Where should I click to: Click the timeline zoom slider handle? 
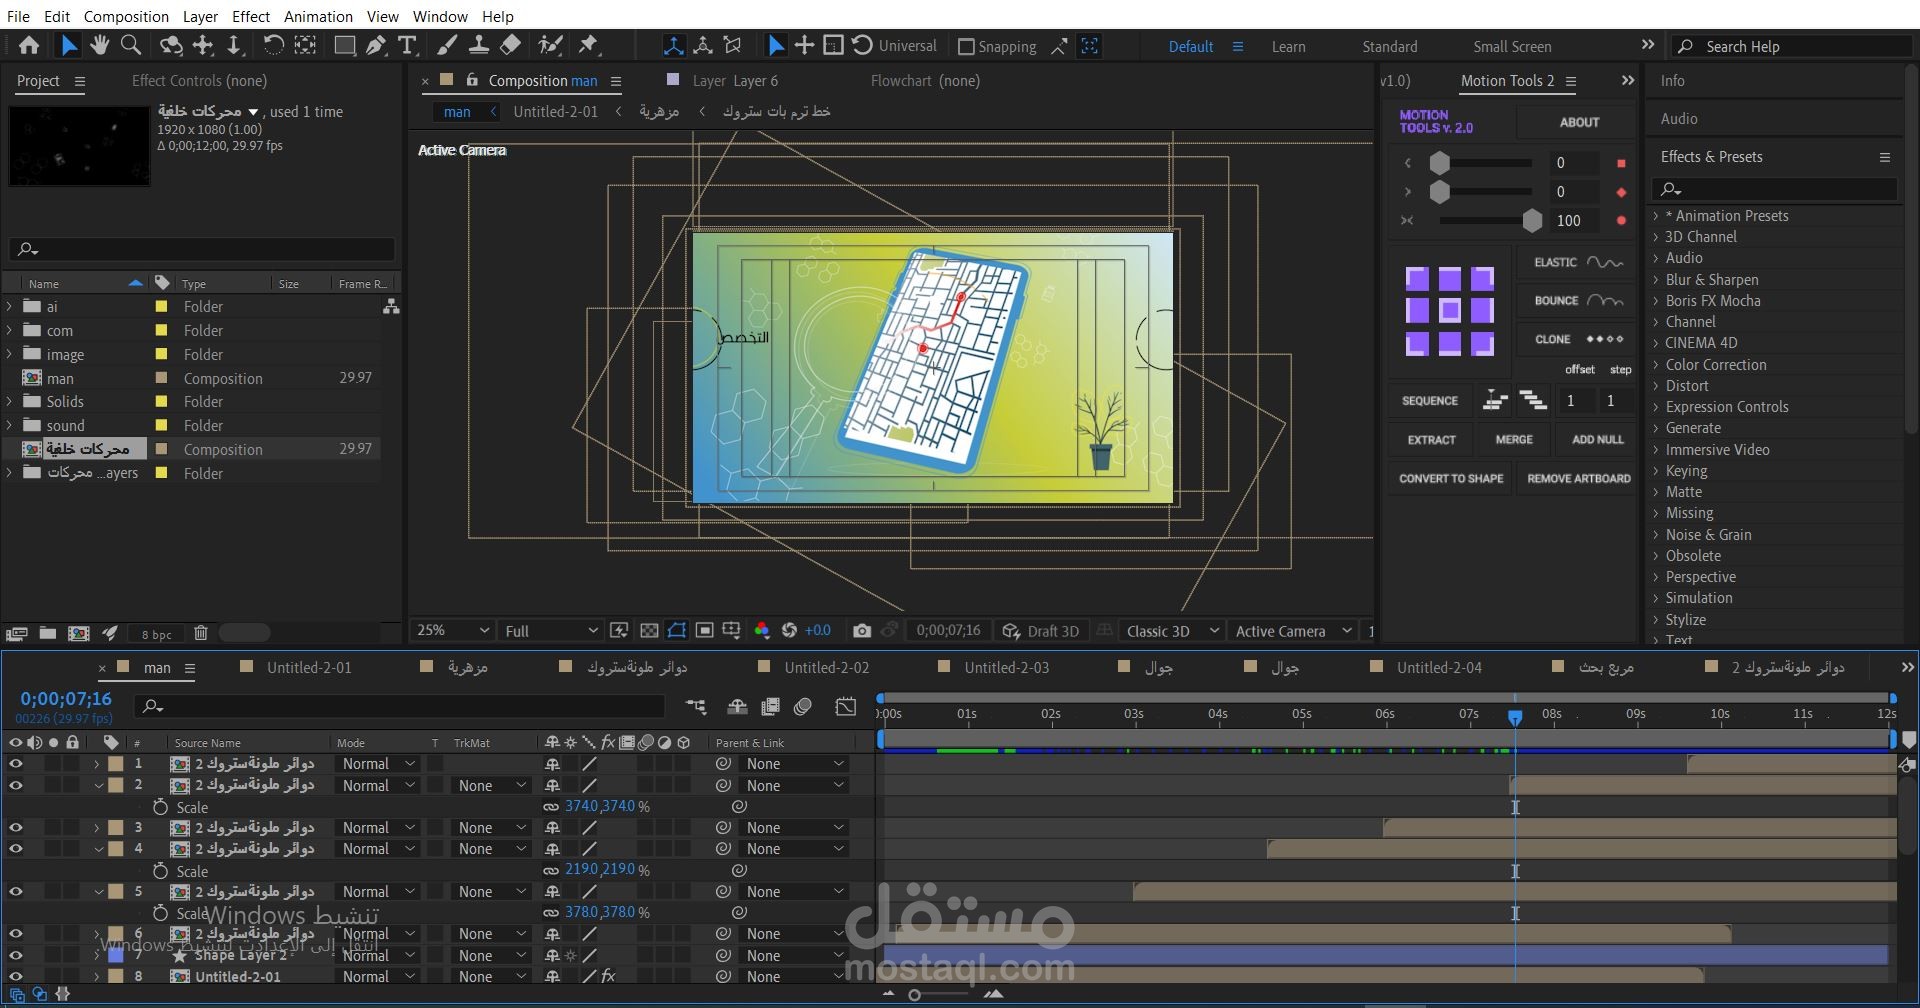(x=914, y=995)
